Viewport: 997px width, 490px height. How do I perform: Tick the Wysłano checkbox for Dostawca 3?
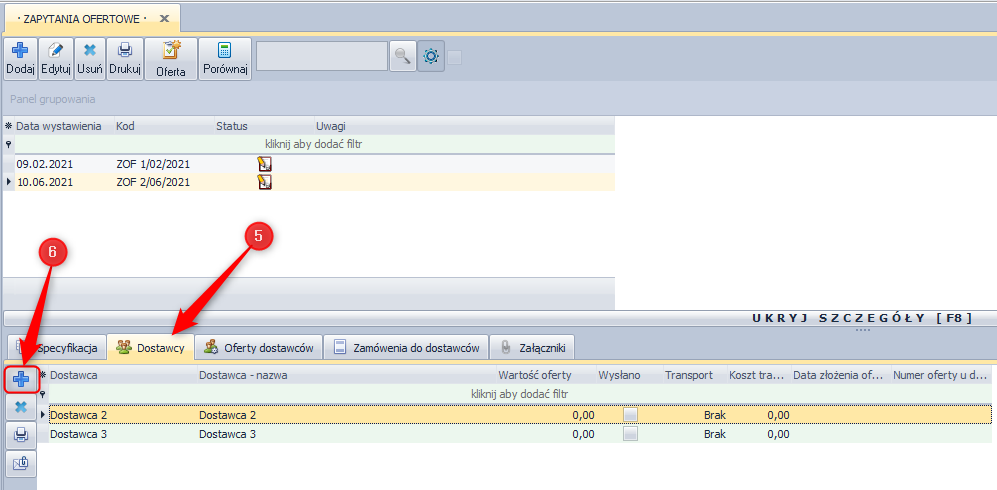[x=630, y=434]
